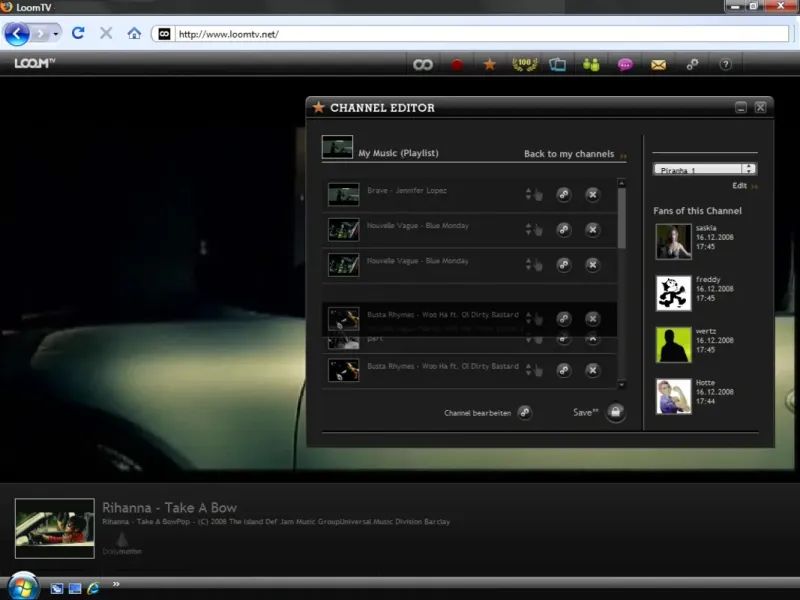Click reorder handle of first Nouvelle Vague row
The width and height of the screenshot is (800, 600).
click(534, 230)
